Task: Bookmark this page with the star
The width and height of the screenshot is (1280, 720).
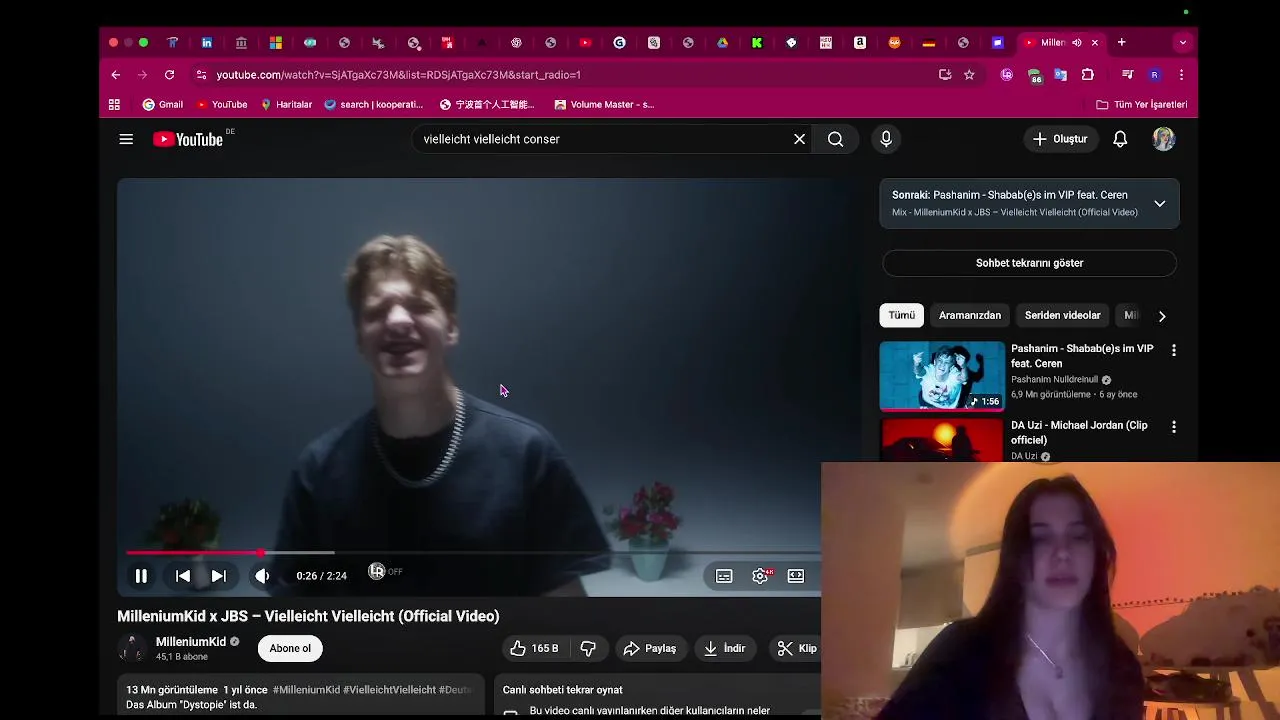Action: coord(969,75)
